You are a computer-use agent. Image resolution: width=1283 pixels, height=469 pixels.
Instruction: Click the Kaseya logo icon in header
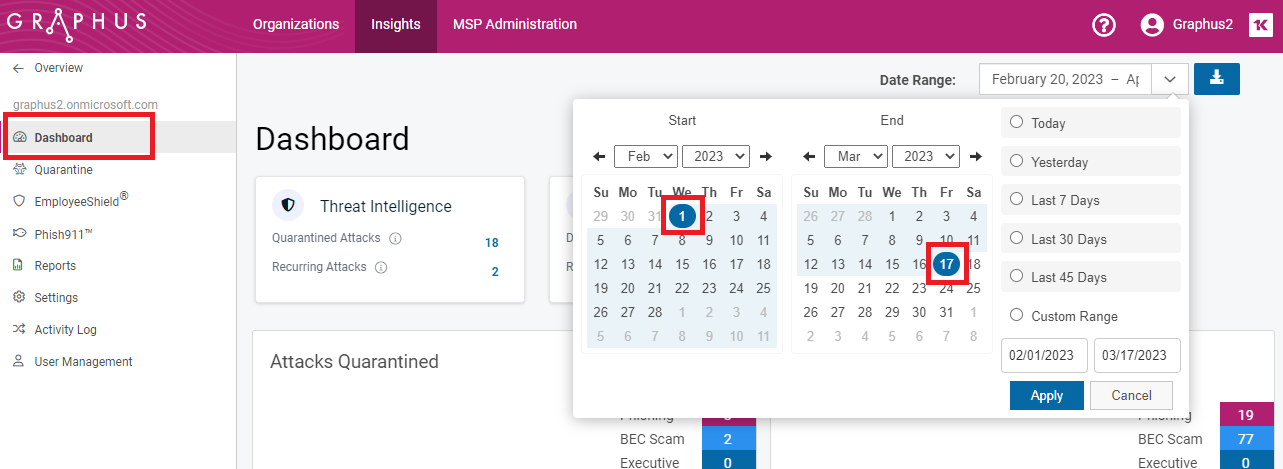tap(1260, 26)
